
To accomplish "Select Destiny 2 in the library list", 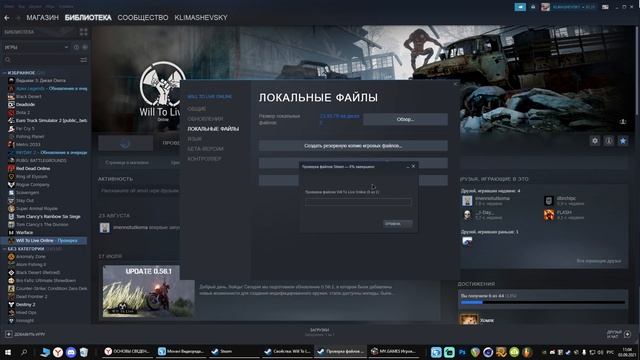I will pyautogui.click(x=25, y=304).
